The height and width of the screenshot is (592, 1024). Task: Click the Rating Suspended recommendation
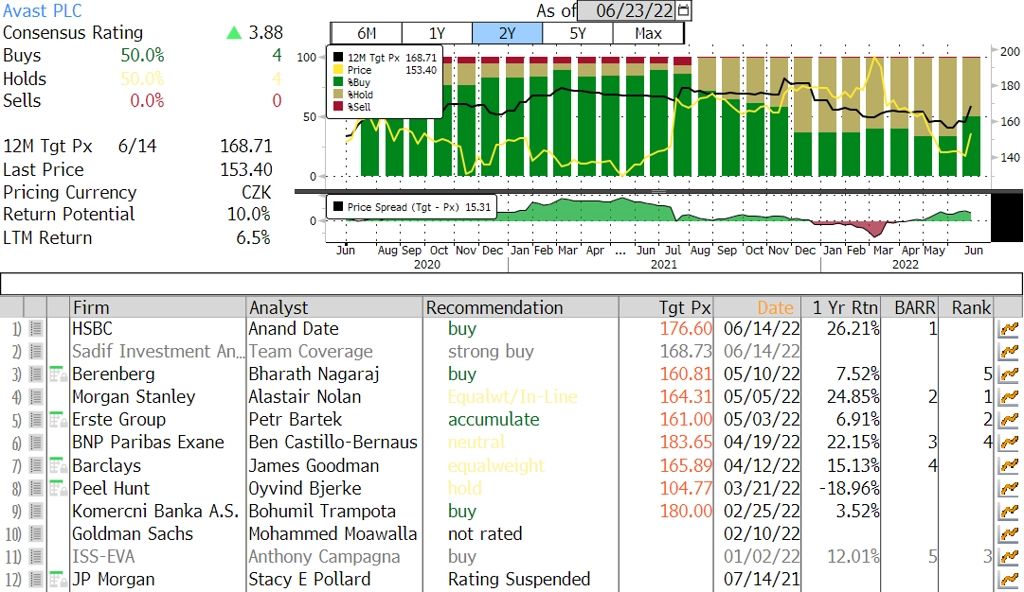pos(519,579)
